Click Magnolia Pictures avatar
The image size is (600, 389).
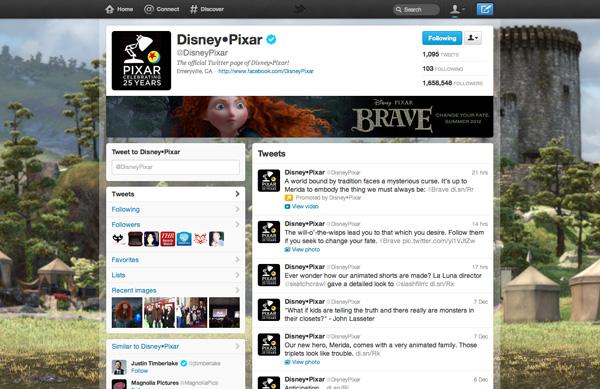119,384
